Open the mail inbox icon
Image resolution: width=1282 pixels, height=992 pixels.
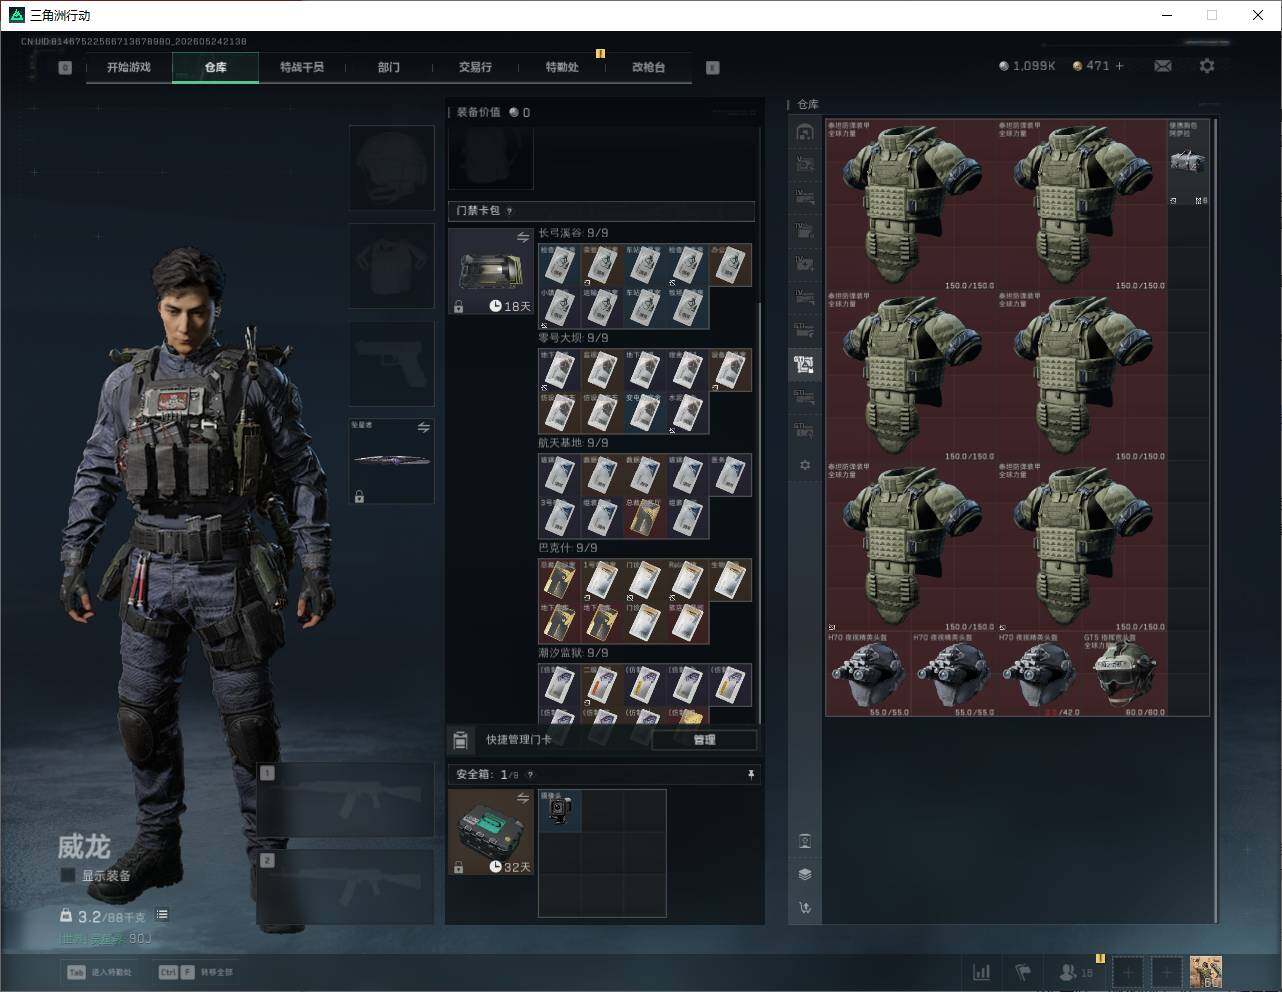(x=1163, y=66)
